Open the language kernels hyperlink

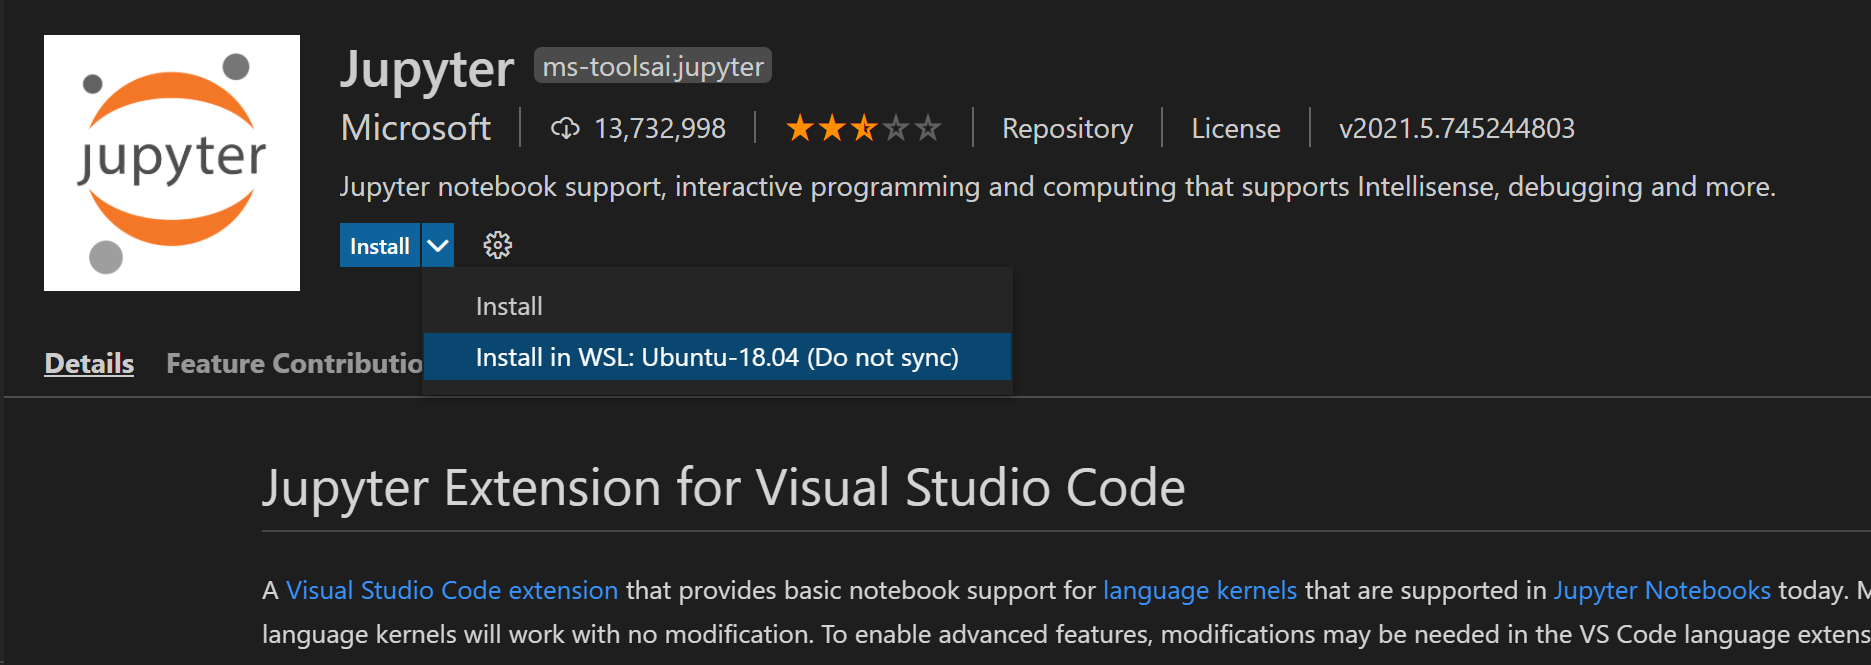click(1199, 590)
